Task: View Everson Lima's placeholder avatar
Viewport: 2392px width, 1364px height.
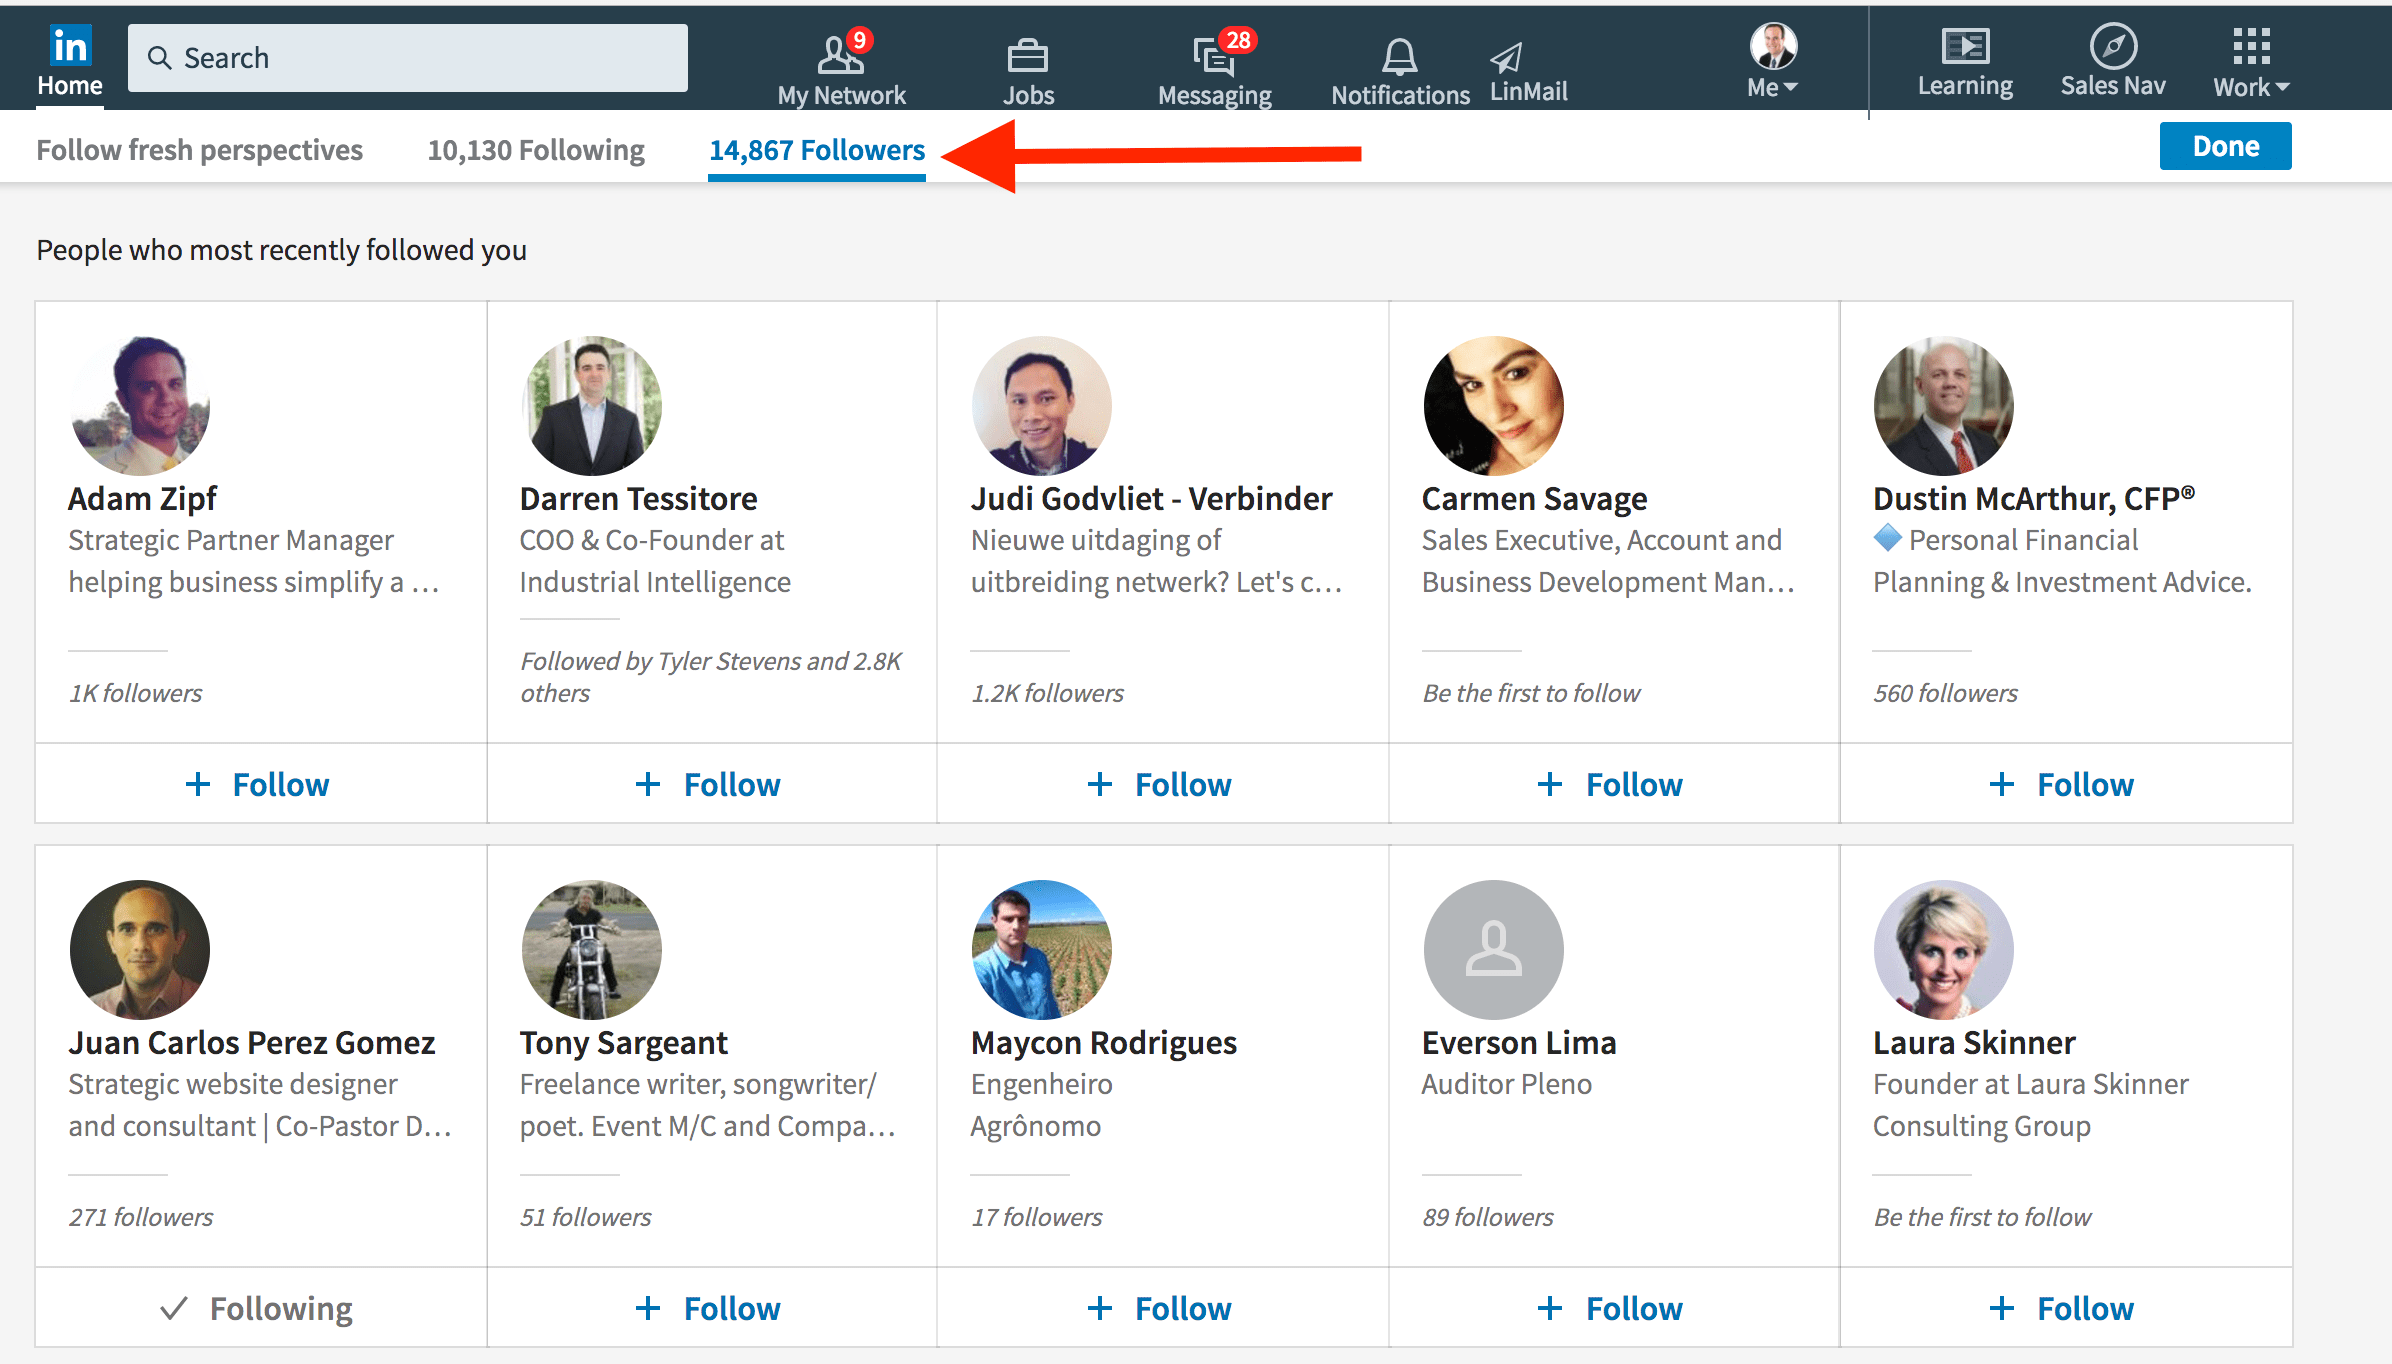Action: (1493, 949)
